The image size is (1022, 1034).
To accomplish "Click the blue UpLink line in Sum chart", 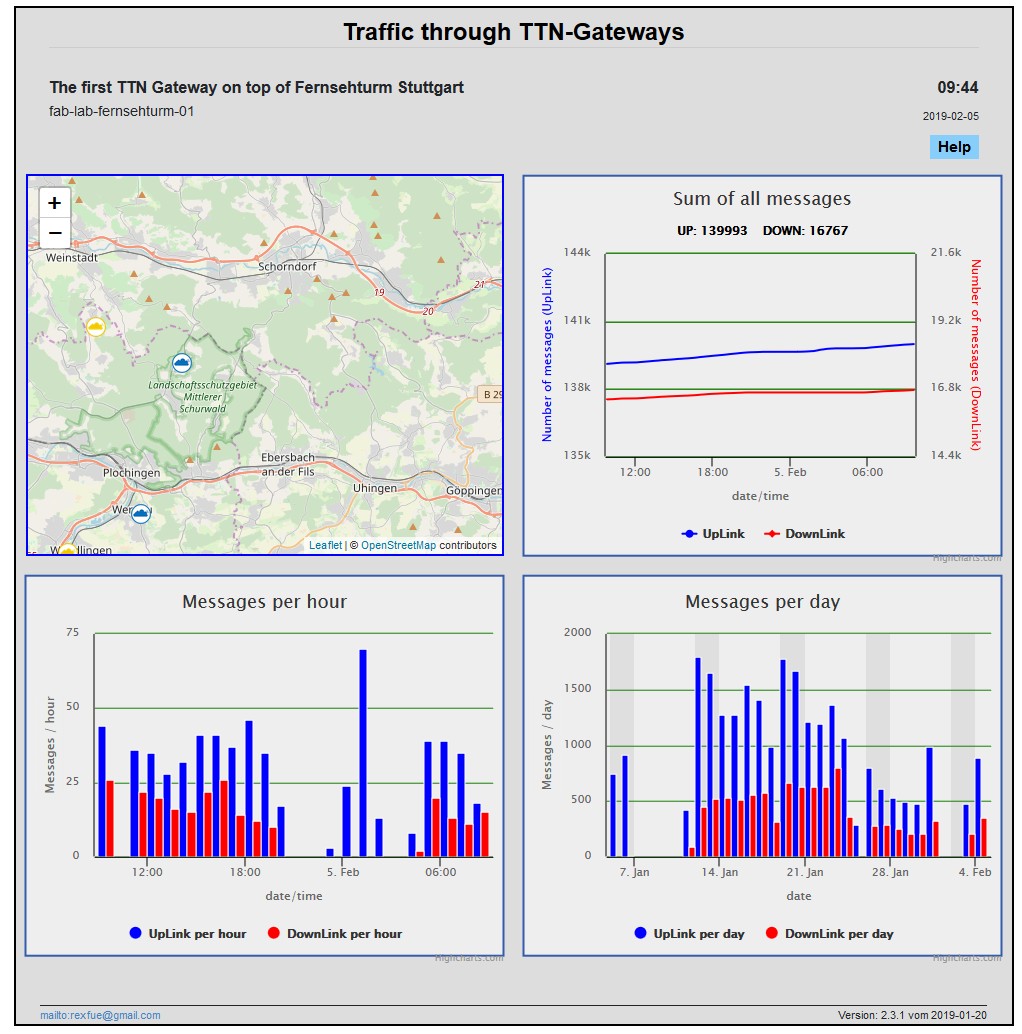I will (x=760, y=352).
